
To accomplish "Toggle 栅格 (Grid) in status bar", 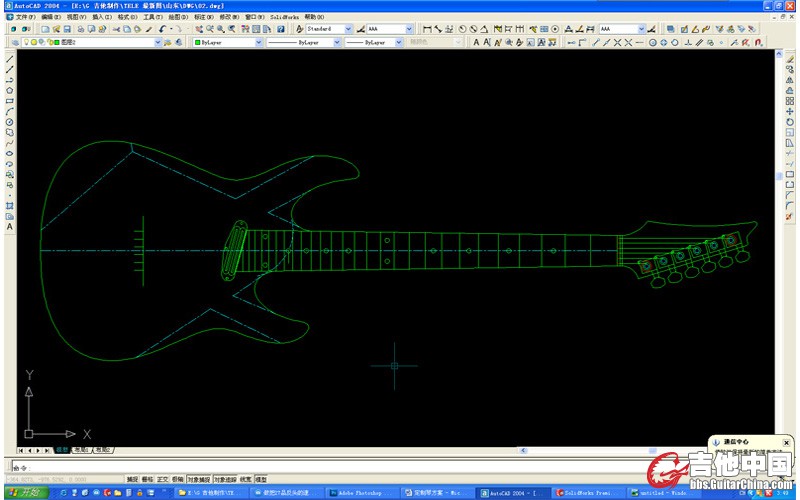I will coord(147,480).
